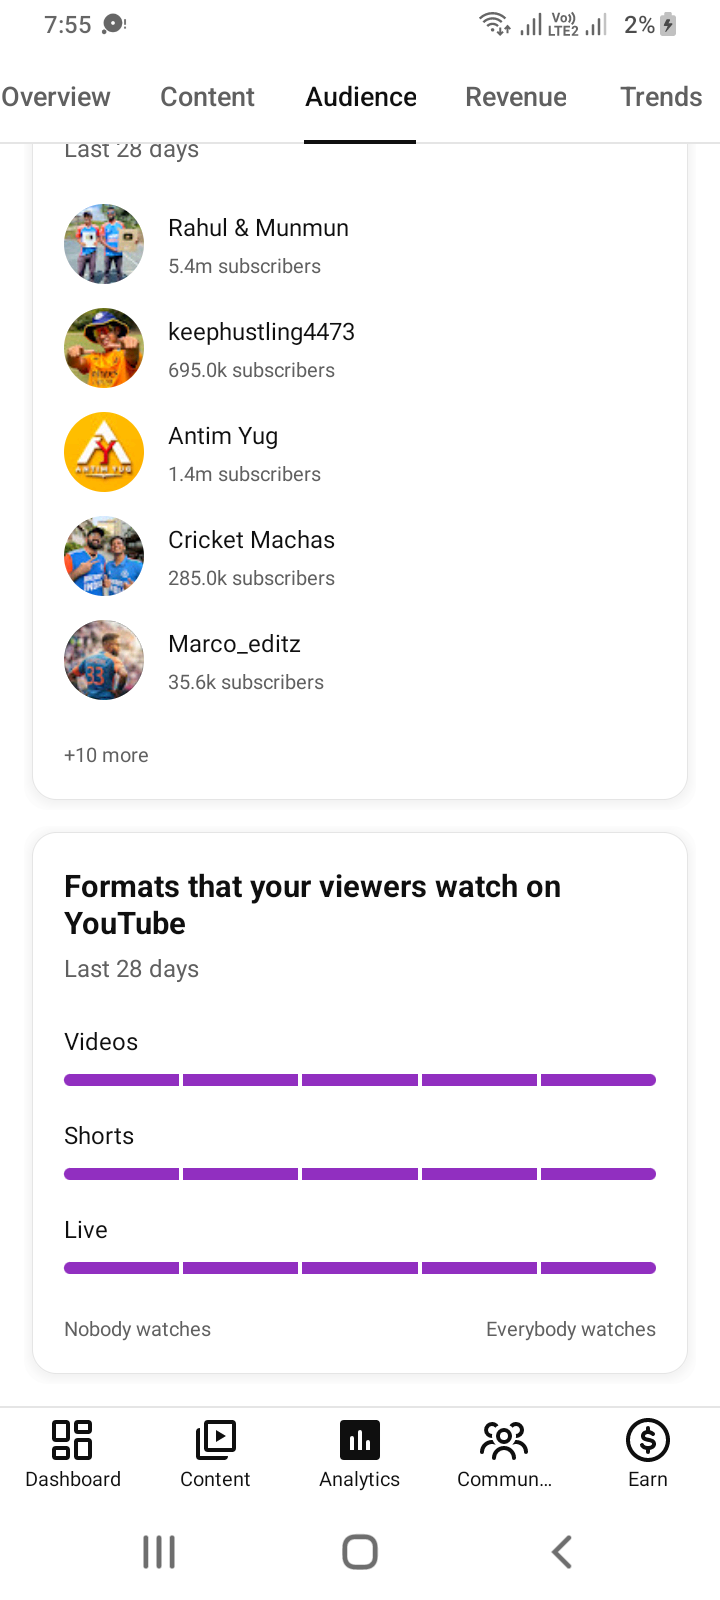Switch to the Revenue tab
Viewport: 720px width, 1600px height.
(516, 97)
